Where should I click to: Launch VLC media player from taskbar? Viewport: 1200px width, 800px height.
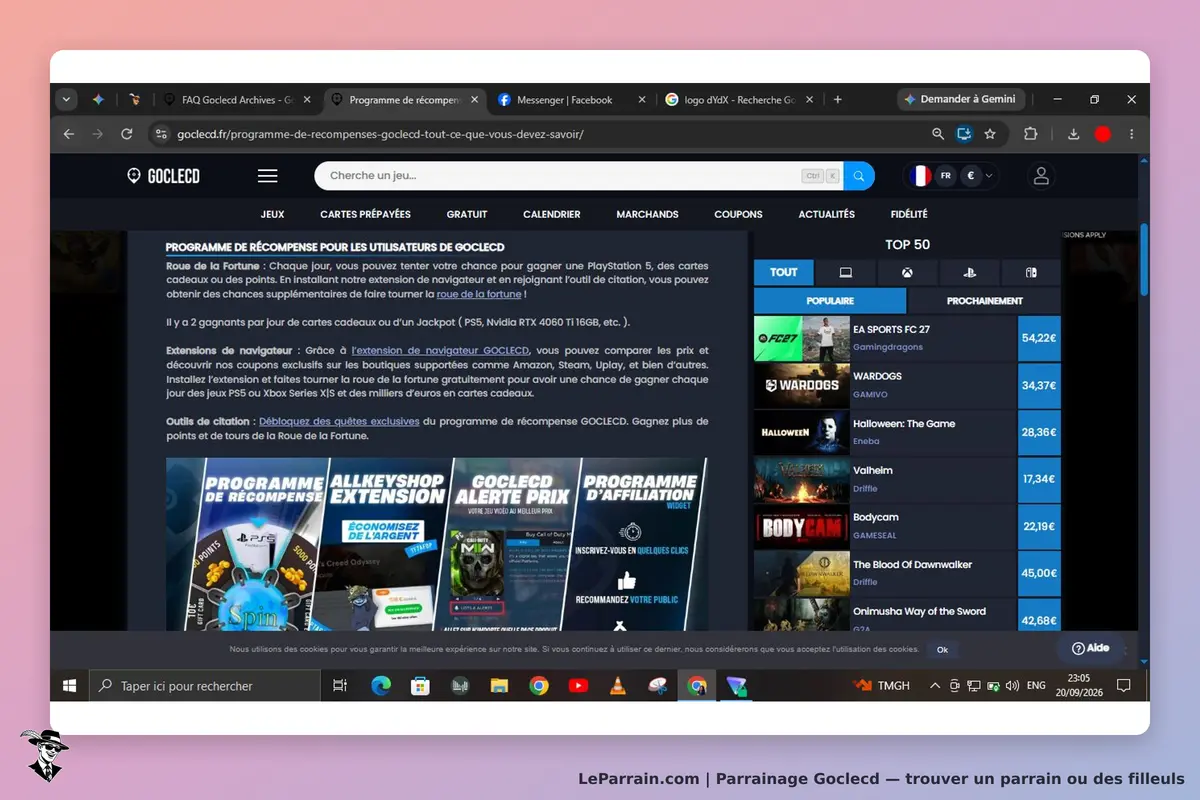click(x=618, y=686)
